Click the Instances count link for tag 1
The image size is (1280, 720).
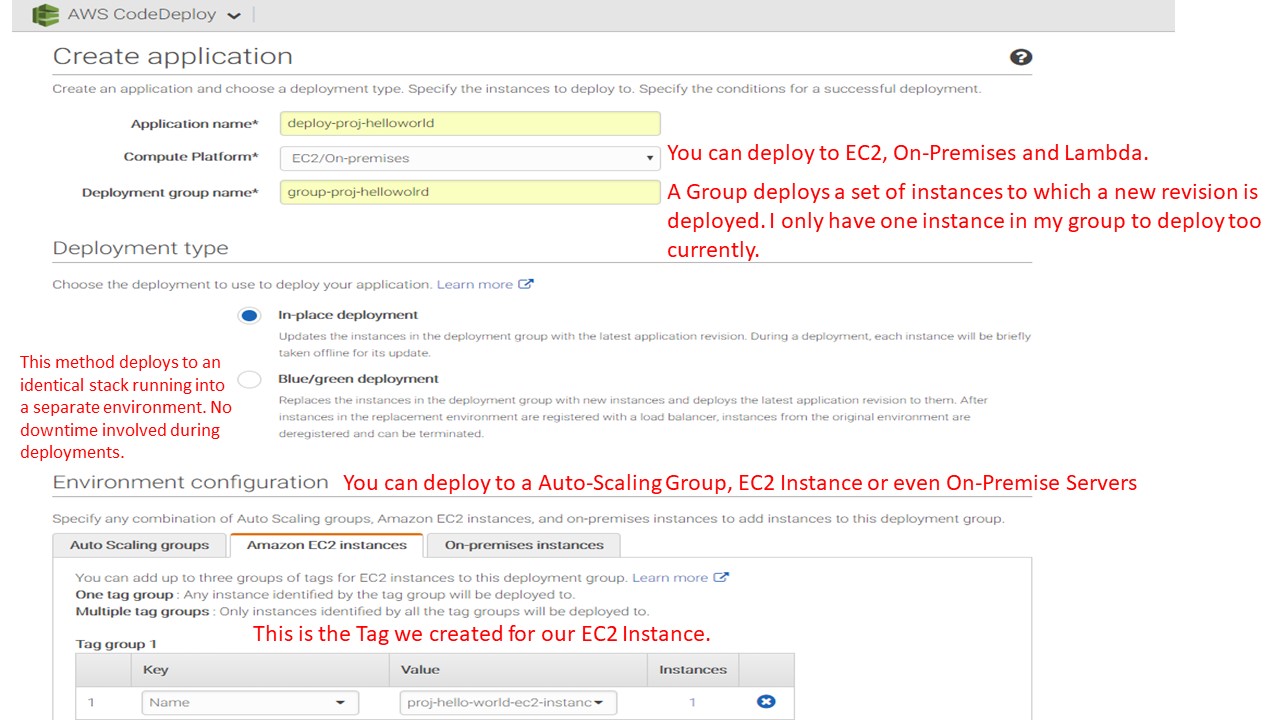coord(692,702)
